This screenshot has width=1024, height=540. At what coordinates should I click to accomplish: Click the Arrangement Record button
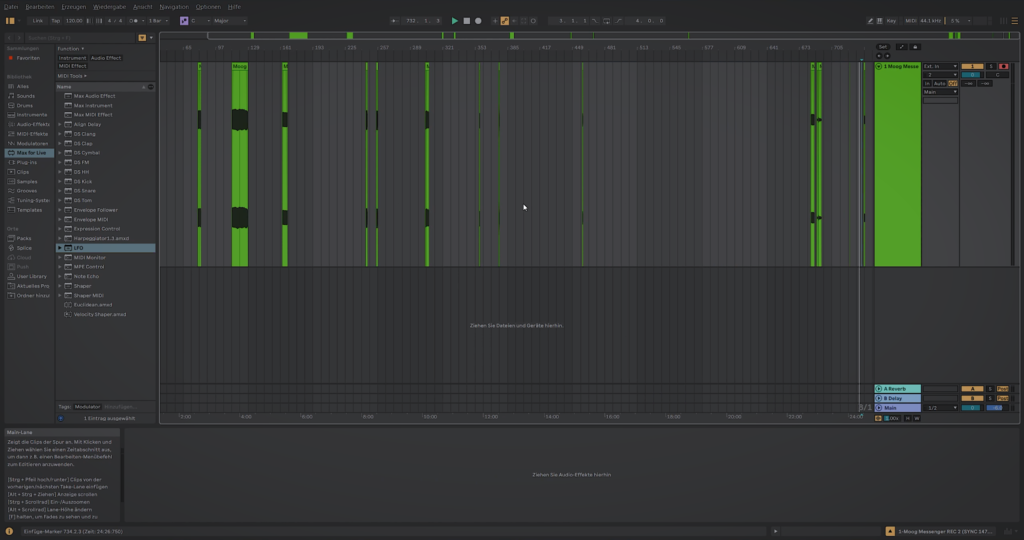[478, 20]
